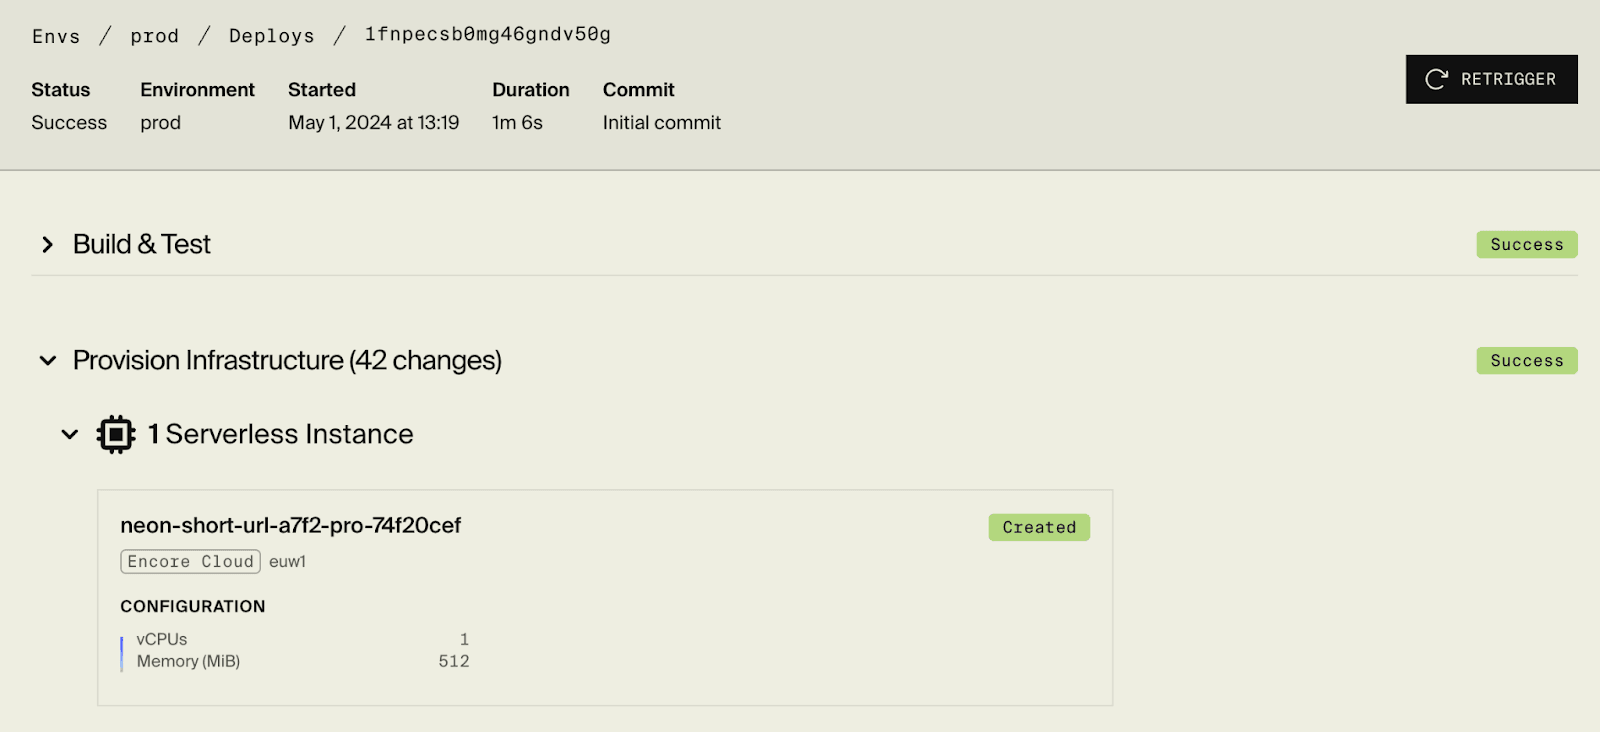Open the Envs breadcrumb item
The height and width of the screenshot is (732, 1600).
click(x=55, y=35)
